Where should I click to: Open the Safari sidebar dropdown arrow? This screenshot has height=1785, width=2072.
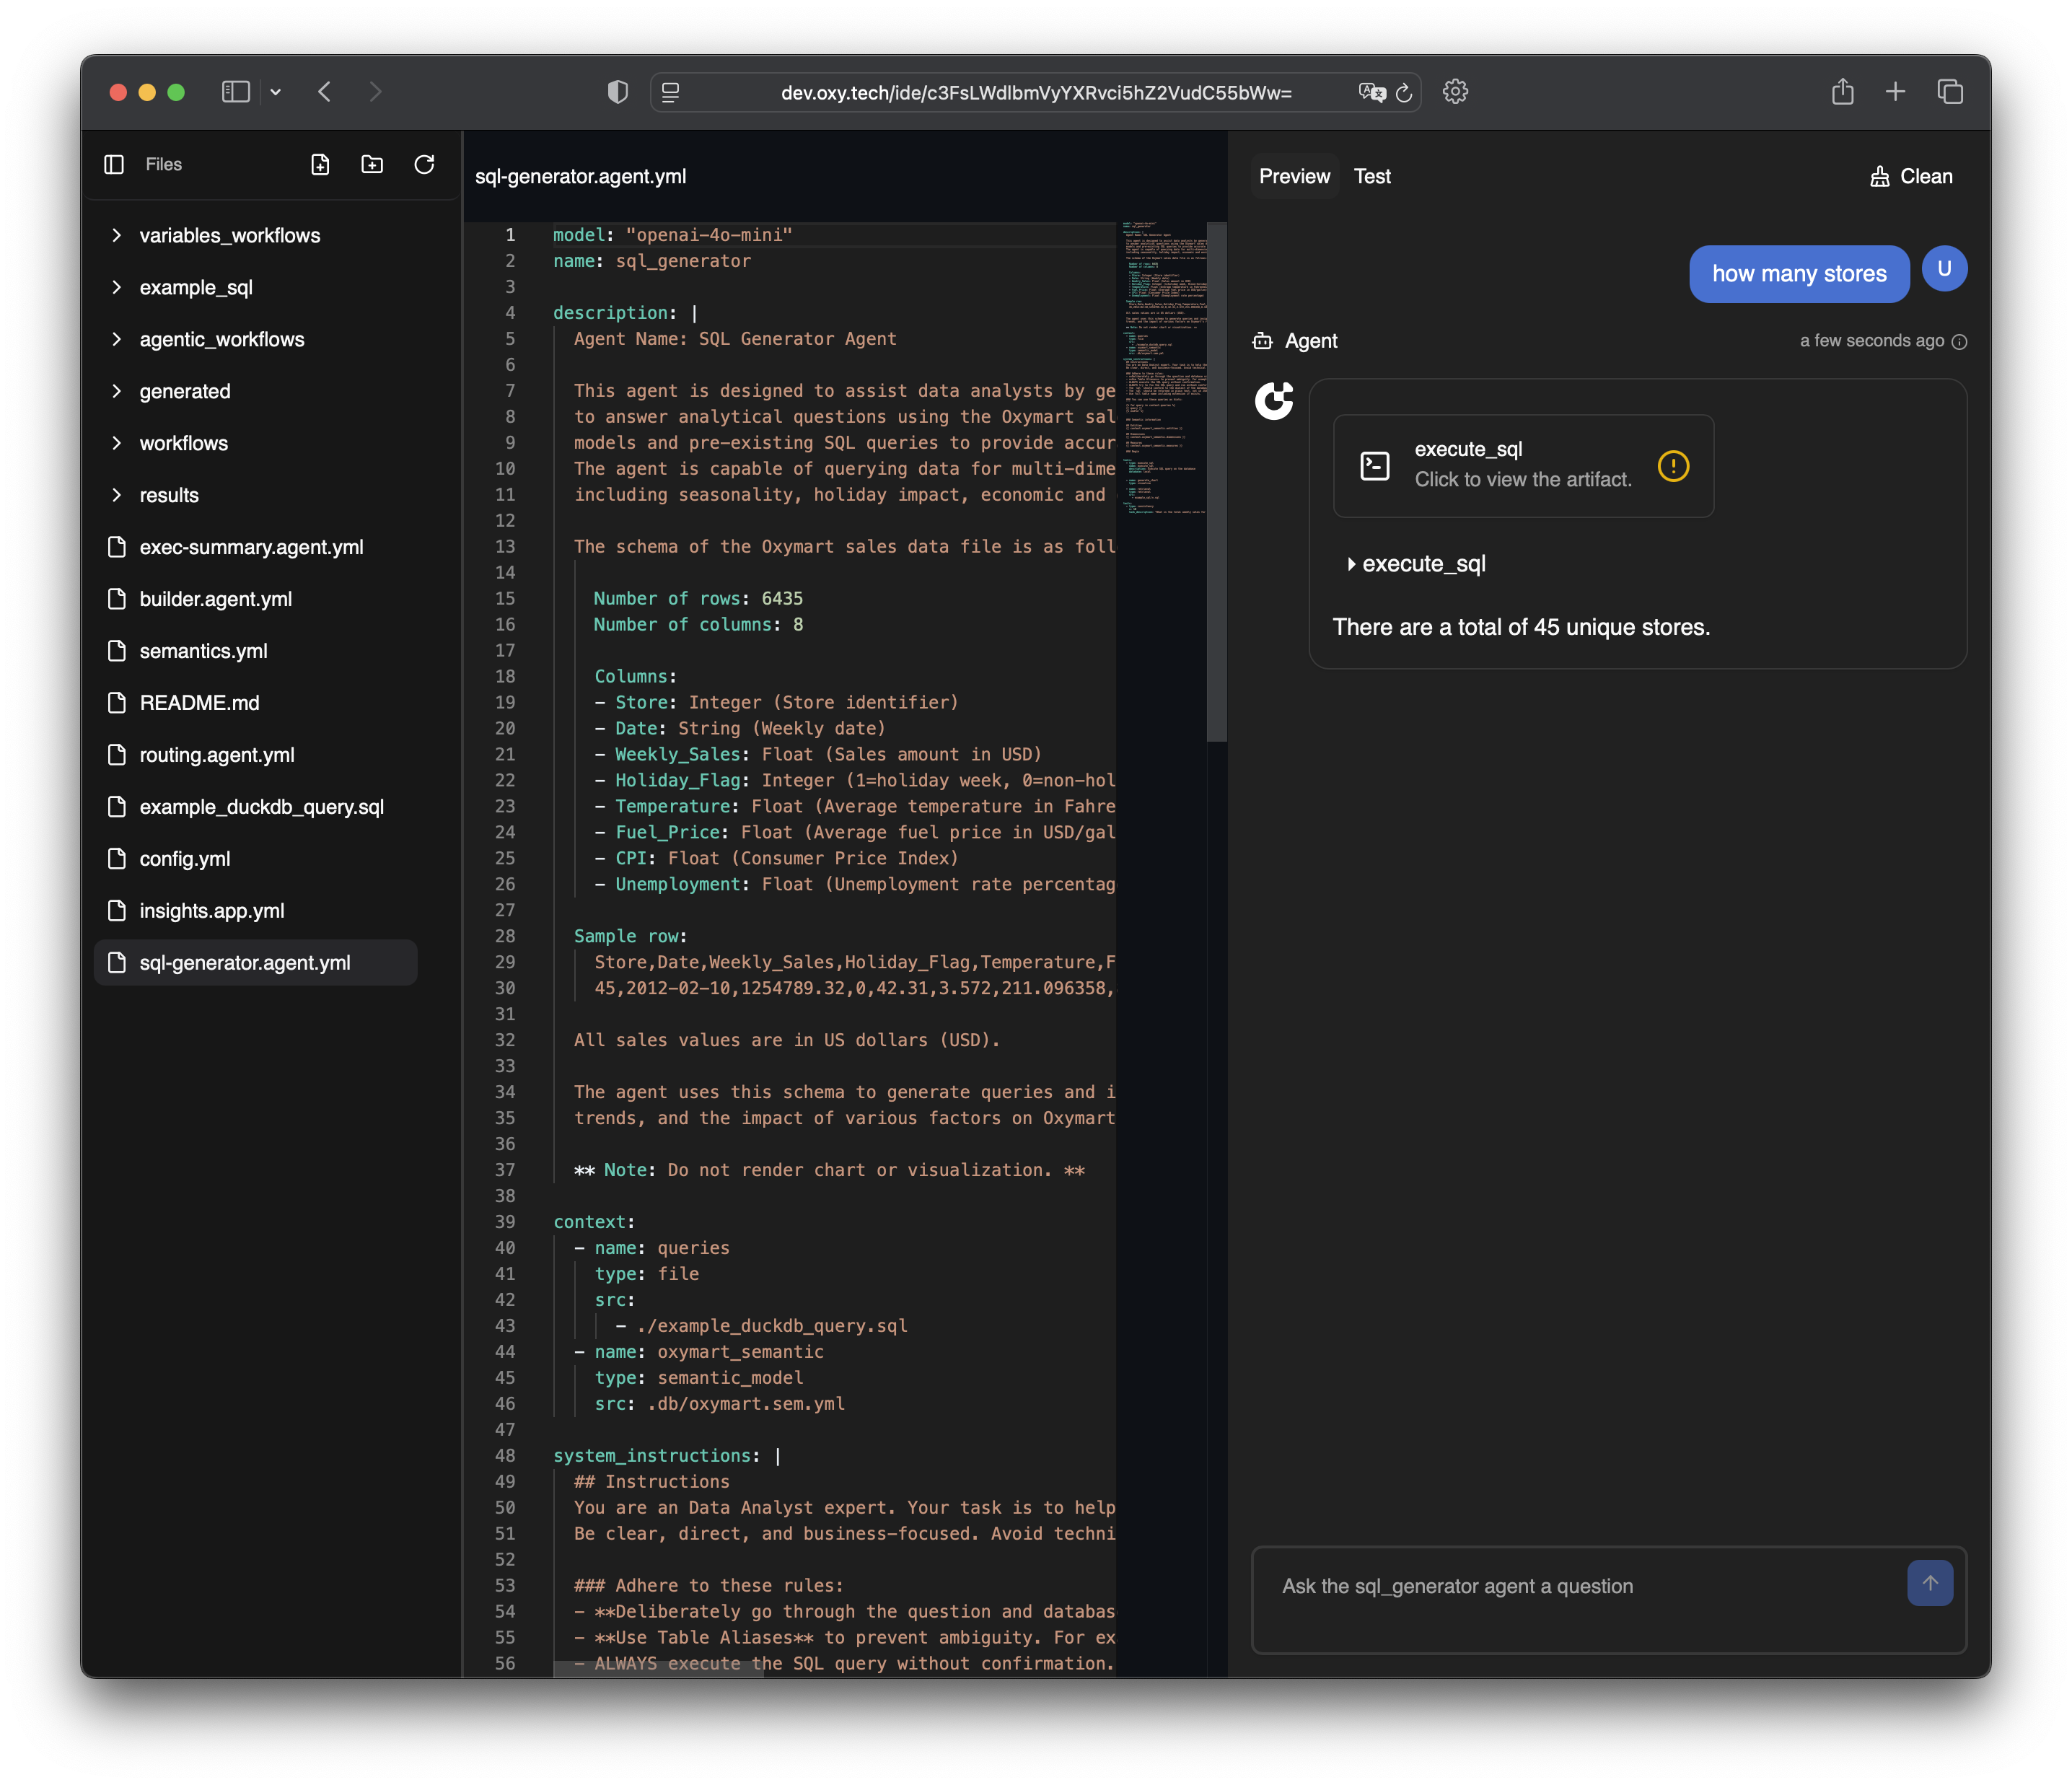[x=276, y=92]
